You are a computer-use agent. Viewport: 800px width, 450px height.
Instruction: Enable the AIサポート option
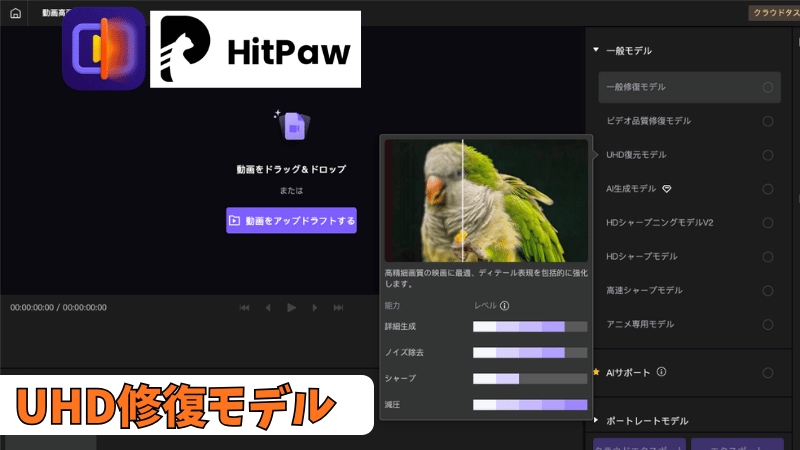767,373
